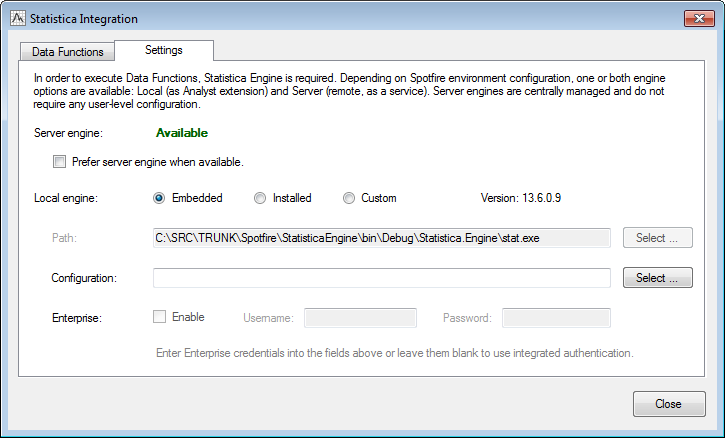This screenshot has width=725, height=438.
Task: Click the green Available server status text
Action: (181, 133)
